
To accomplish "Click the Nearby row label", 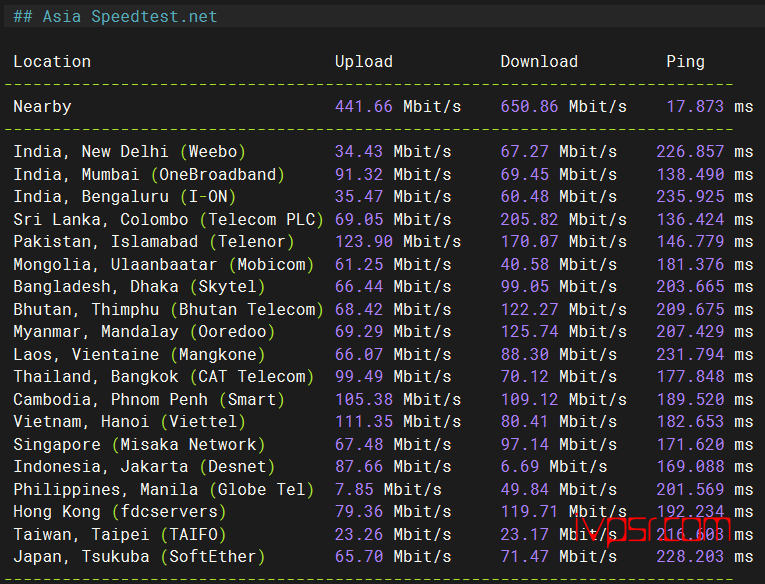I will [x=42, y=106].
